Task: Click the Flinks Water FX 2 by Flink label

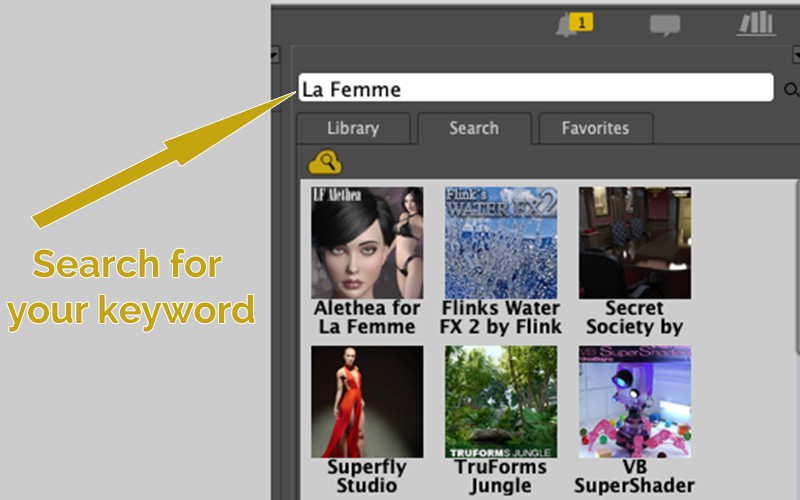Action: click(x=501, y=317)
